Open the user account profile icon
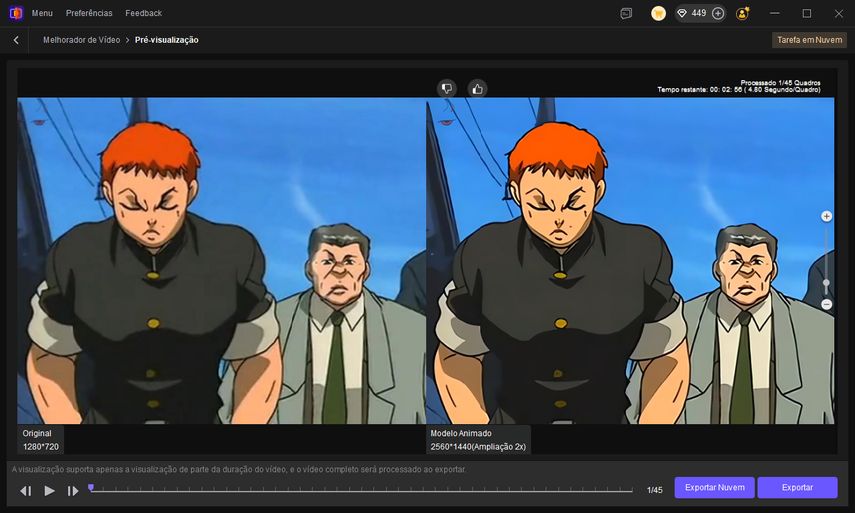Image resolution: width=855 pixels, height=513 pixels. point(742,14)
